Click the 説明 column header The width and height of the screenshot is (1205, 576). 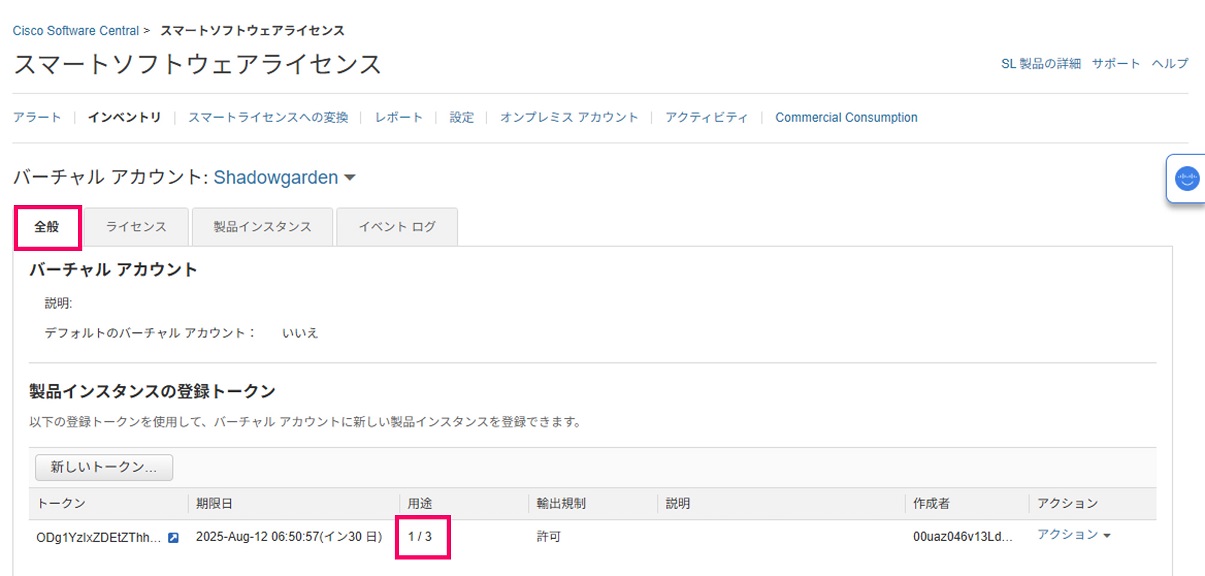point(678,503)
